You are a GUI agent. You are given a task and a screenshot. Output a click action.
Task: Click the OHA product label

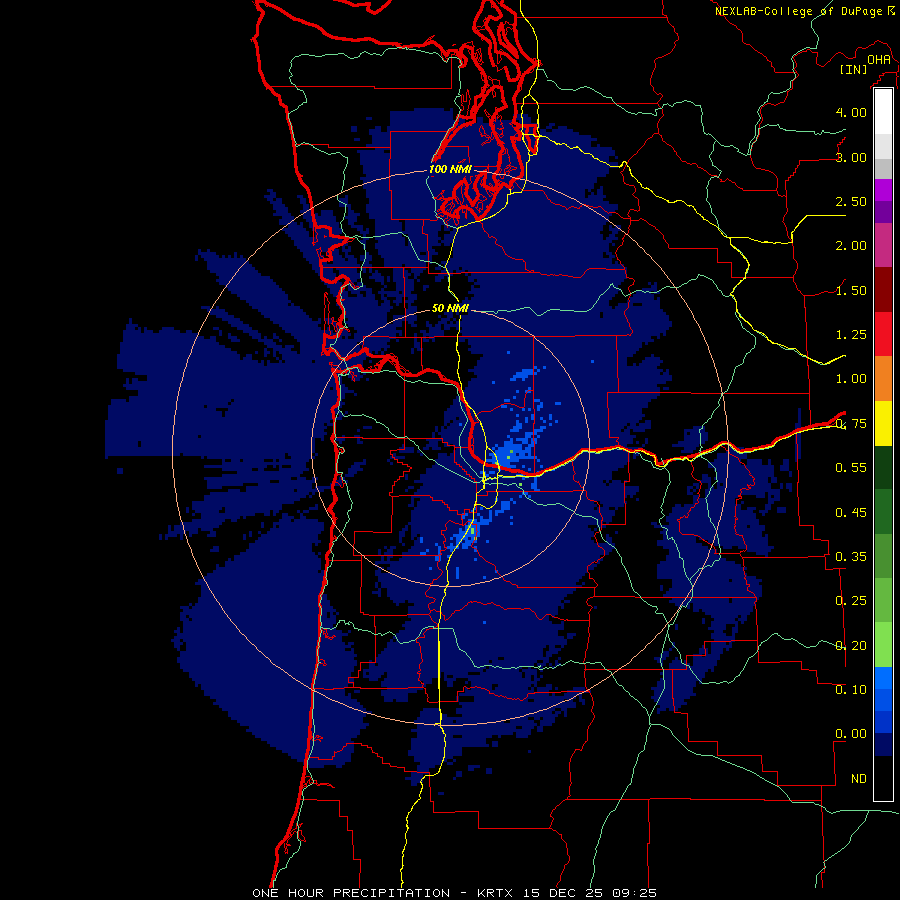tap(879, 60)
